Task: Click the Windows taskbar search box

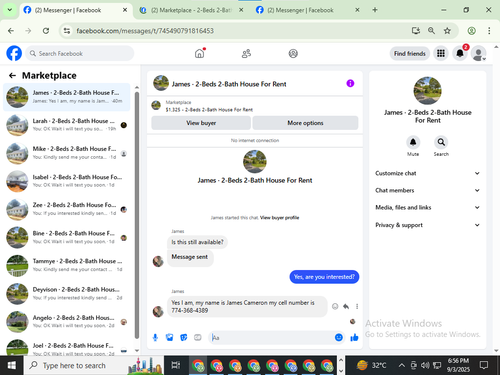Action: tap(94, 366)
